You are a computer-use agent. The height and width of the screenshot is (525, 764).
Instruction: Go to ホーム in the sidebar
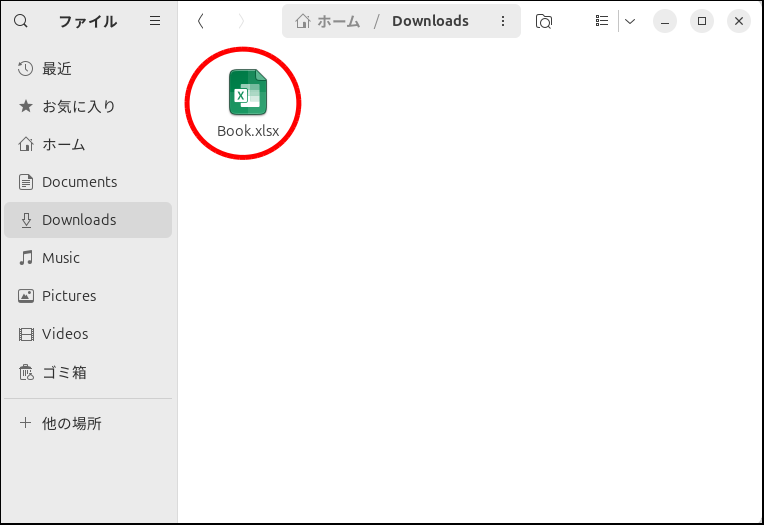pos(63,144)
